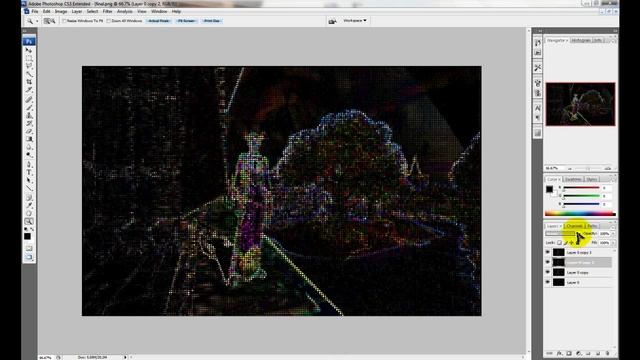
Task: Open the Fill slider arrow
Action: tap(613, 243)
